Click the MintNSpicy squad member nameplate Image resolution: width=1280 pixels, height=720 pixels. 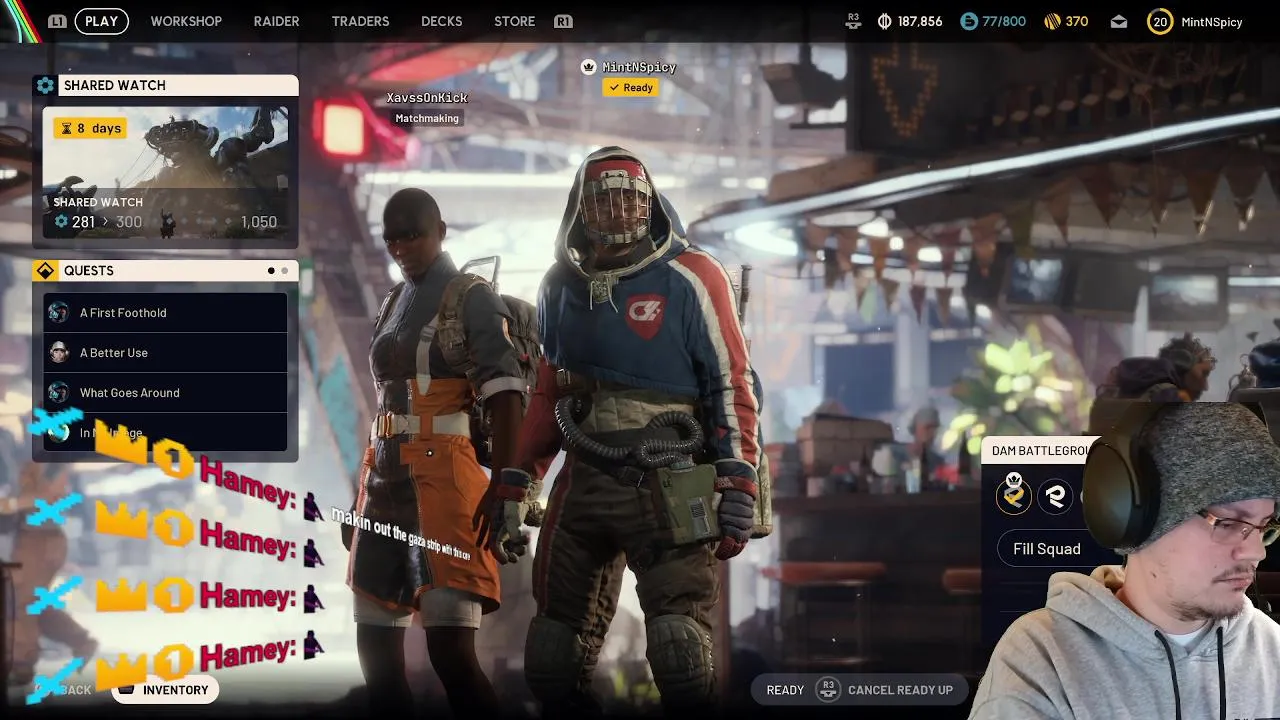click(639, 67)
